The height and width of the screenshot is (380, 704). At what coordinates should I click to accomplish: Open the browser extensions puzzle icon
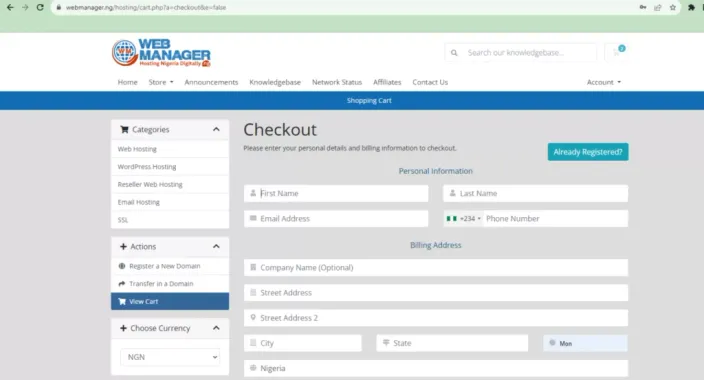click(x=691, y=7)
